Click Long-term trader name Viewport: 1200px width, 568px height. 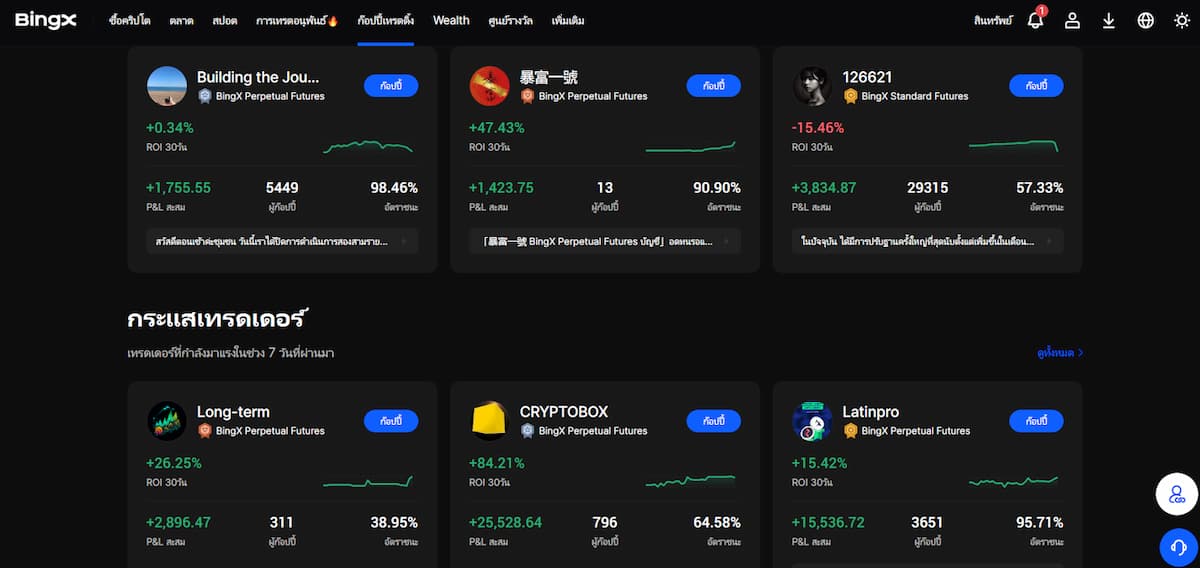point(233,412)
